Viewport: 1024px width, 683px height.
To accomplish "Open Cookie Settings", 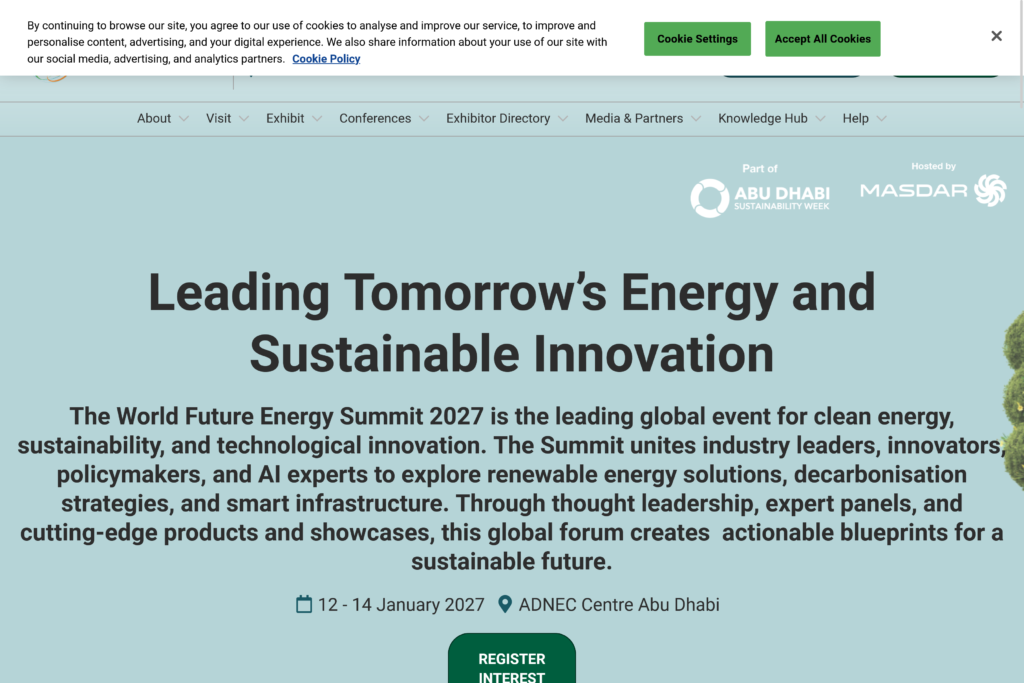I will pyautogui.click(x=697, y=39).
